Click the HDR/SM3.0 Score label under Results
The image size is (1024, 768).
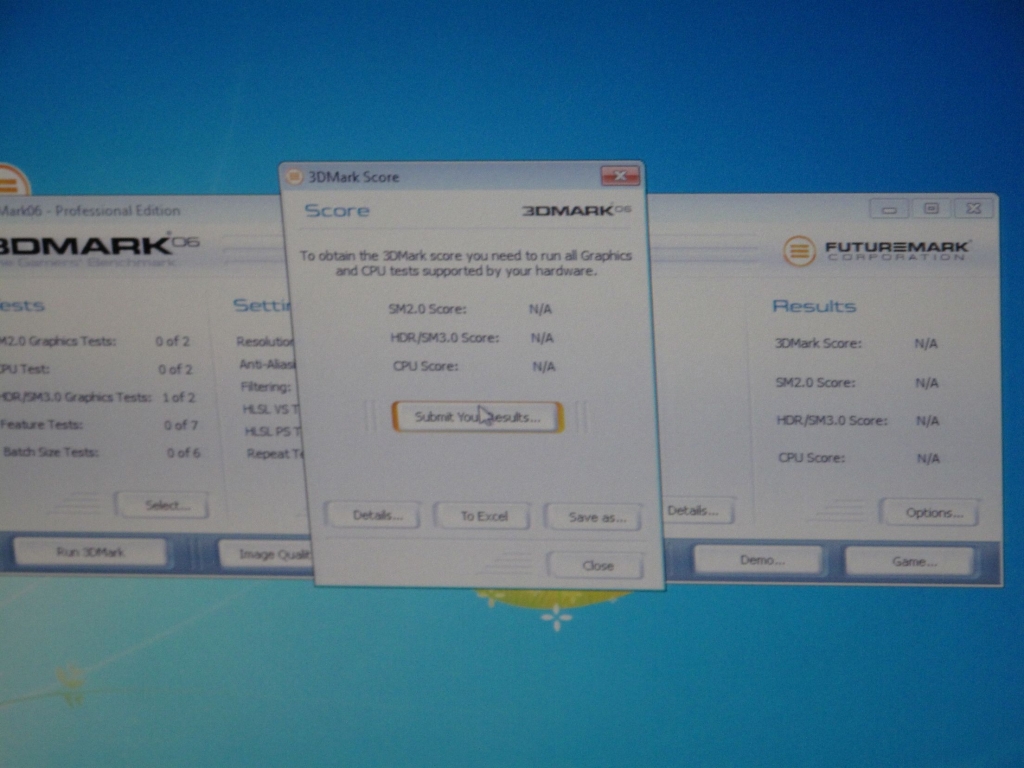[x=831, y=420]
